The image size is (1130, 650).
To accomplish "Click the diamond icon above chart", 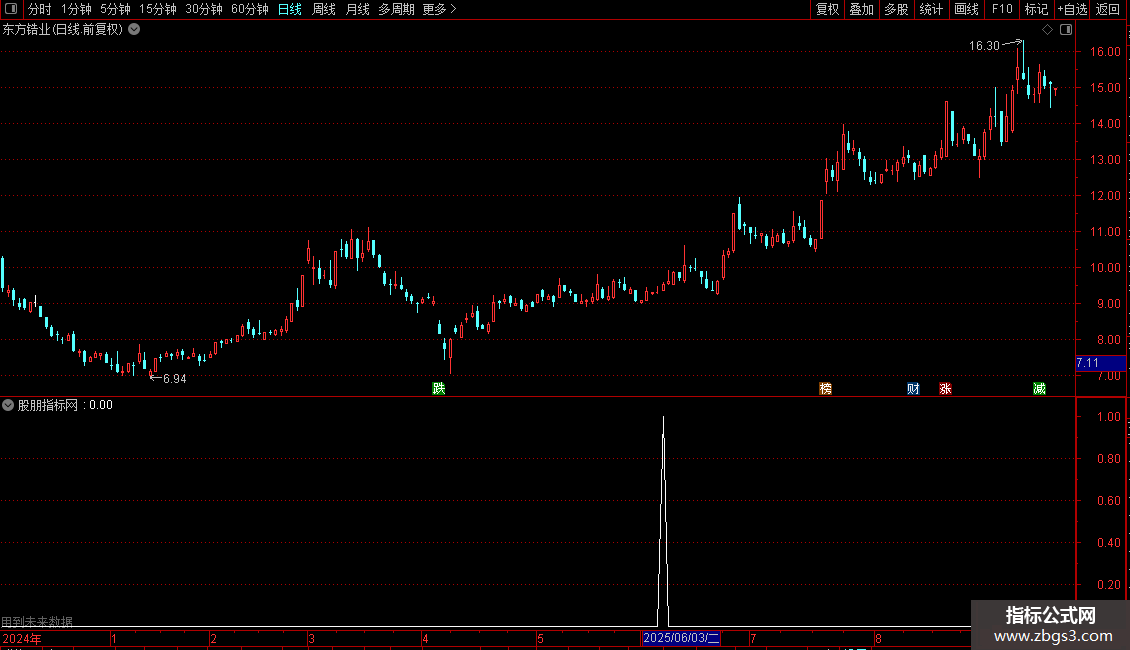I will (1047, 30).
